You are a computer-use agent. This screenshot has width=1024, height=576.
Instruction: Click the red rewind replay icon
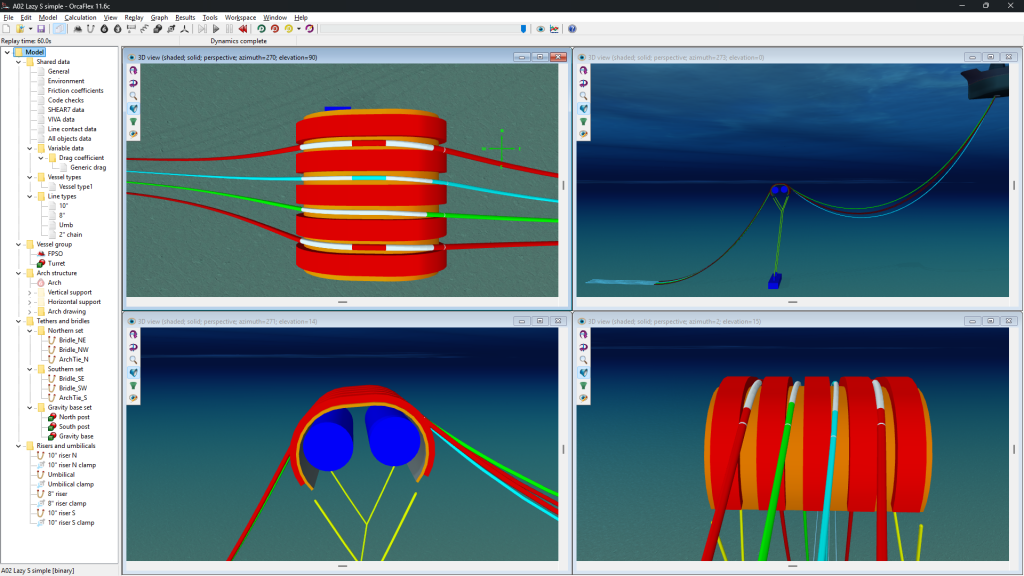pos(242,29)
